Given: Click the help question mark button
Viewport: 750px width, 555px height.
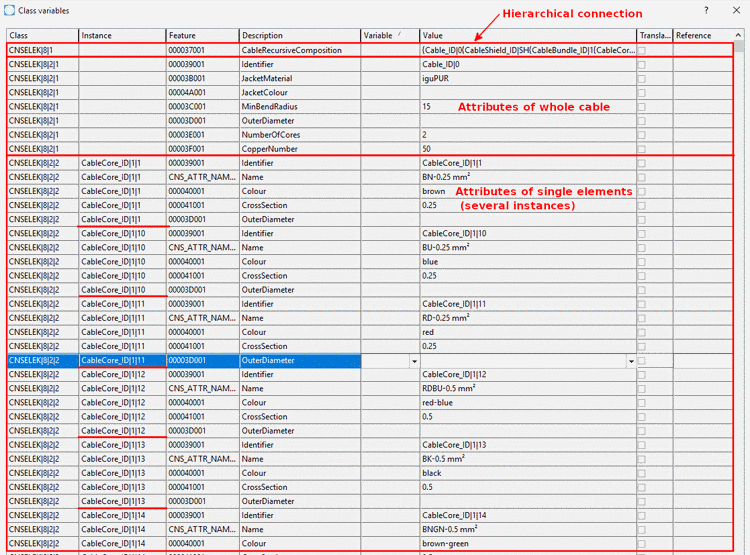Looking at the screenshot, I should 706,11.
